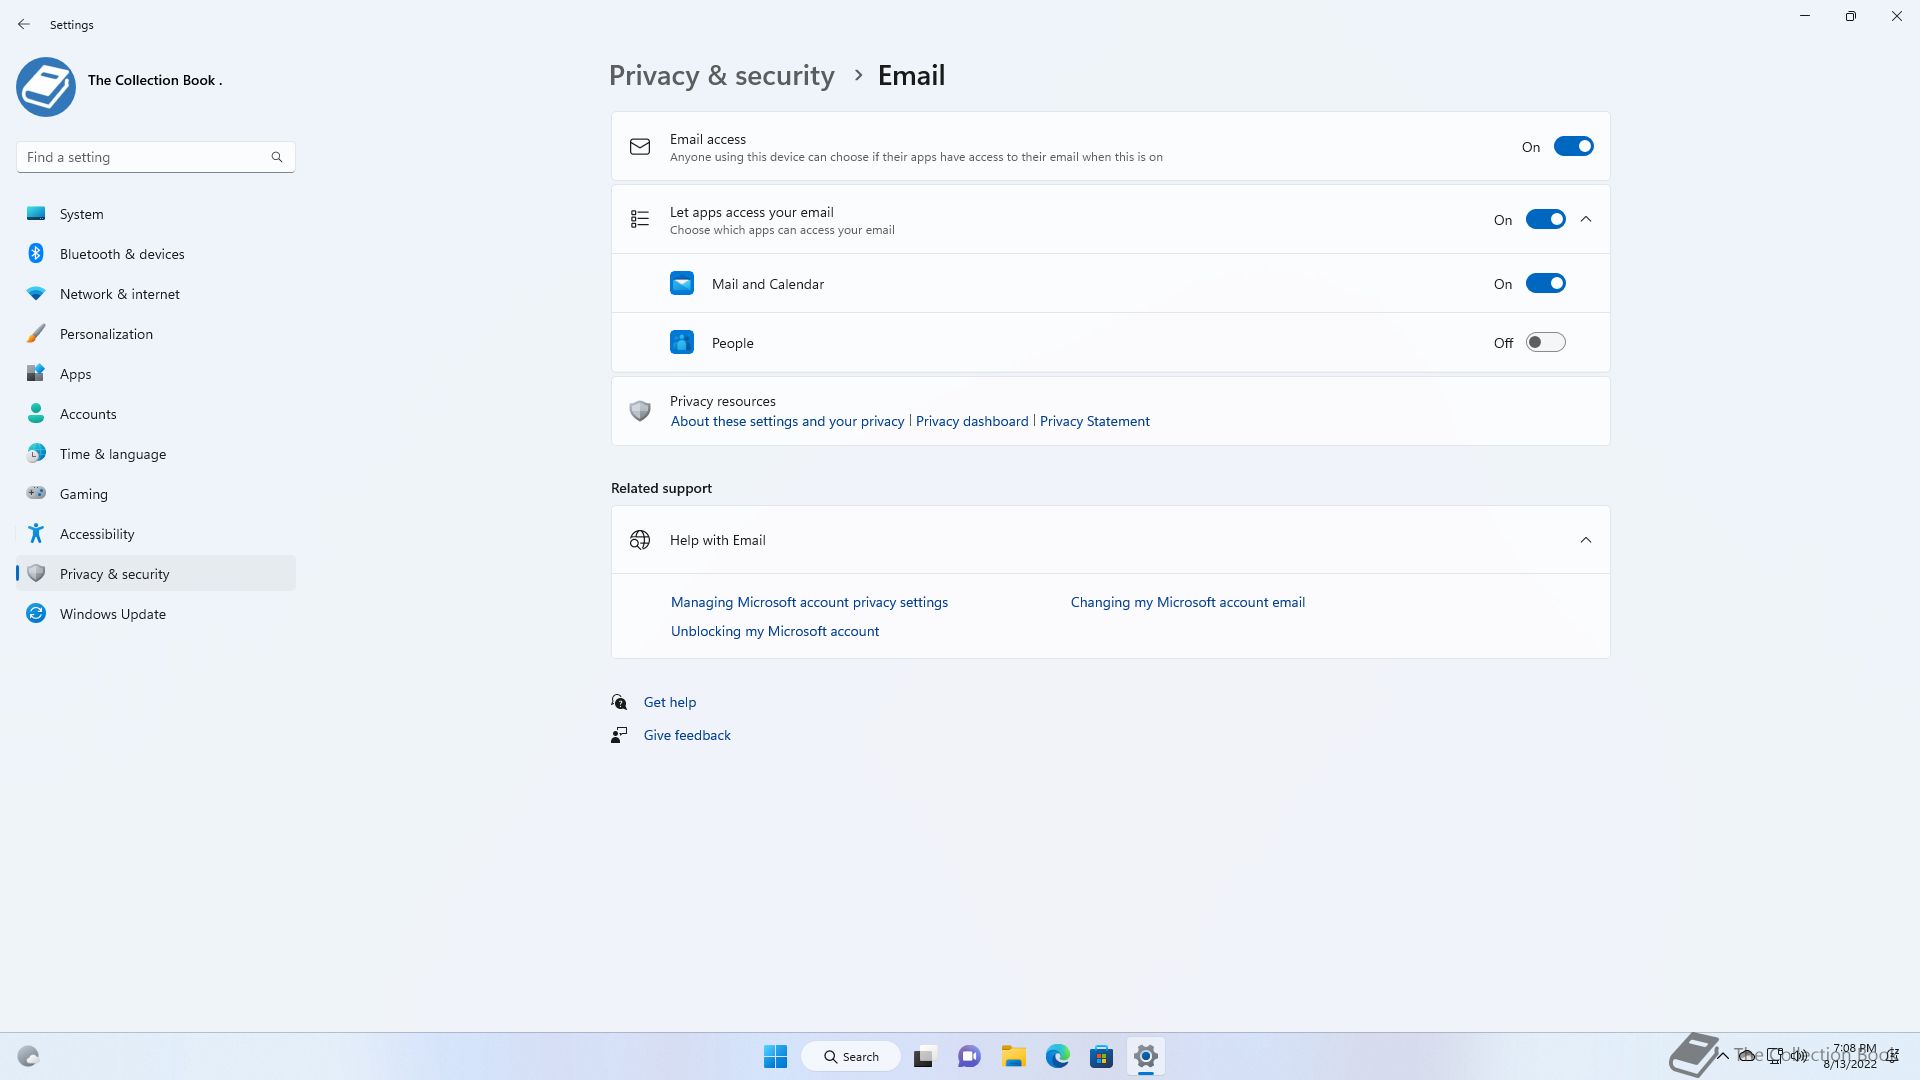The image size is (1920, 1080).
Task: Open the Privacy dashboard link
Action: (971, 421)
